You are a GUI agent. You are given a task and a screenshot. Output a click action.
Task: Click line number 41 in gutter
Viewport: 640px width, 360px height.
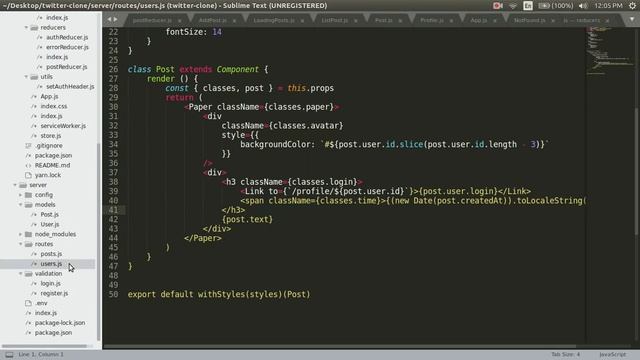click(113, 210)
